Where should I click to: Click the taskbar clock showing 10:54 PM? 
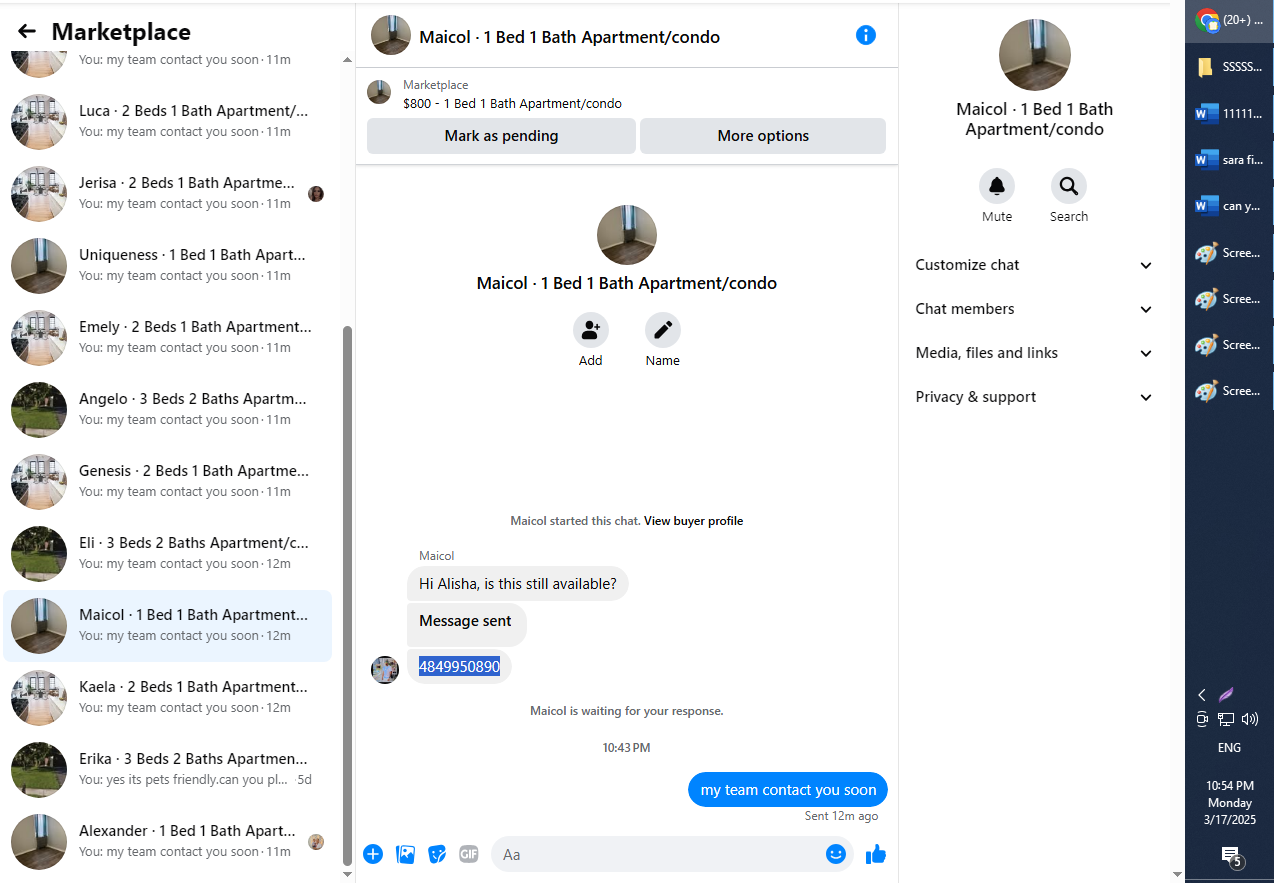[1229, 803]
